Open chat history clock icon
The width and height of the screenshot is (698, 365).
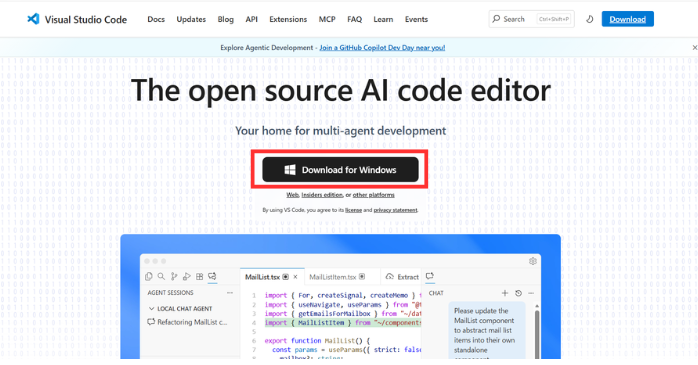click(x=518, y=293)
